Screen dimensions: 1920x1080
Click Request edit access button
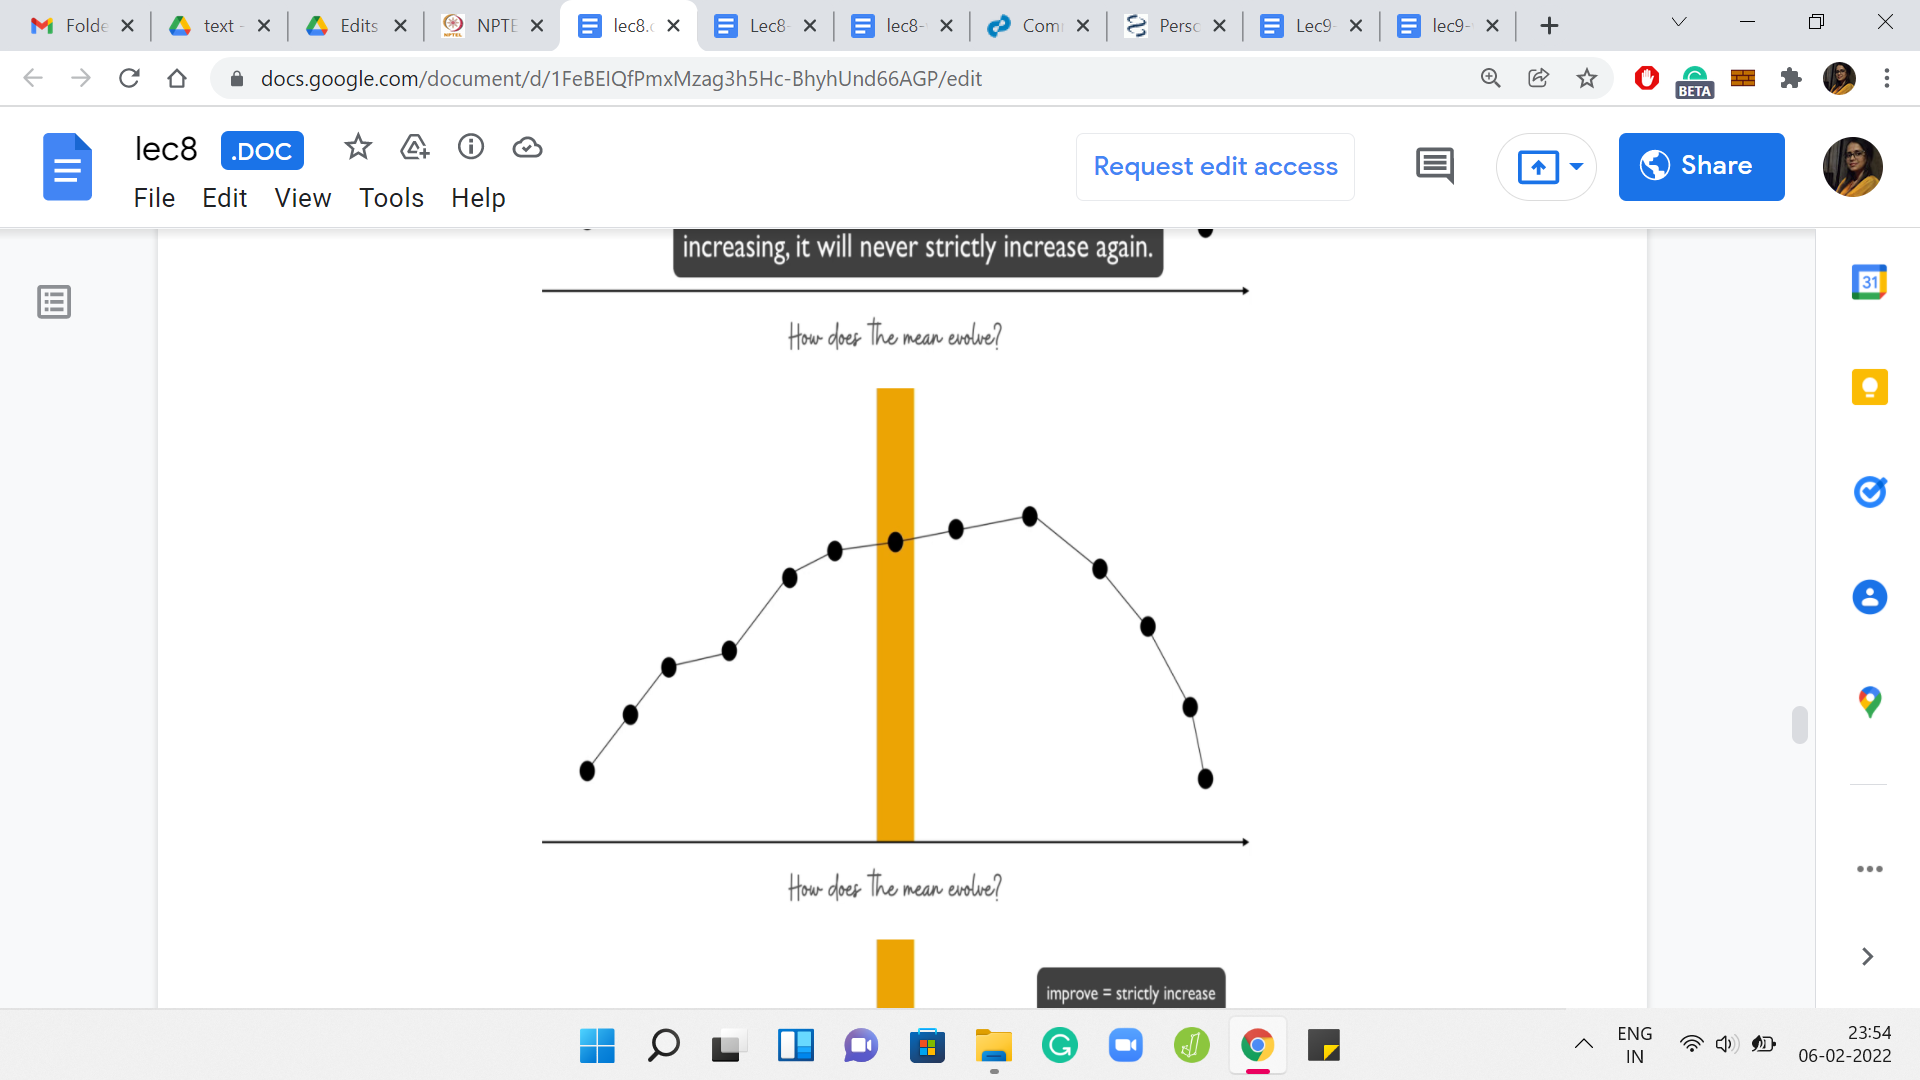point(1215,166)
